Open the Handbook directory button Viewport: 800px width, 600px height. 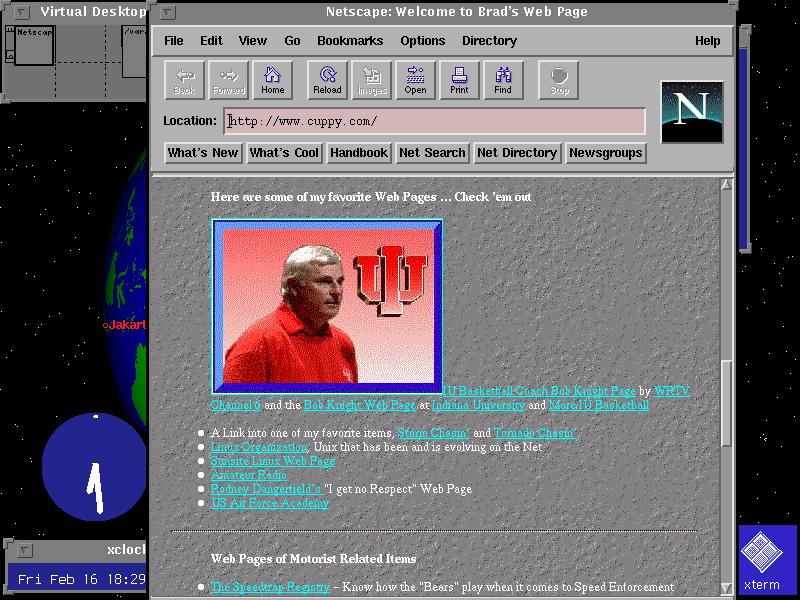click(x=359, y=153)
